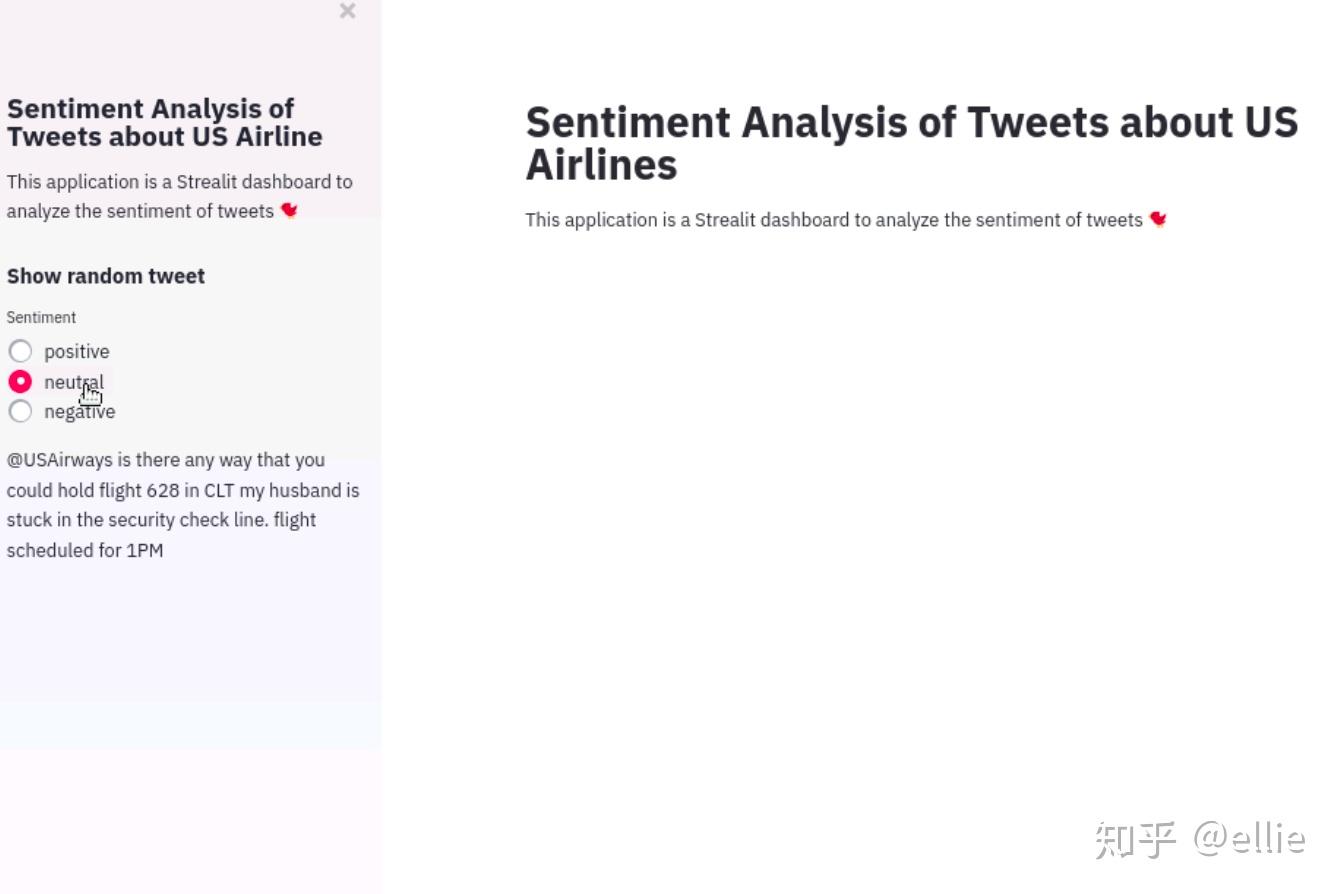Image resolution: width=1340 pixels, height=894 pixels.
Task: Click the main page heading about US Airlines
Action: 911,143
